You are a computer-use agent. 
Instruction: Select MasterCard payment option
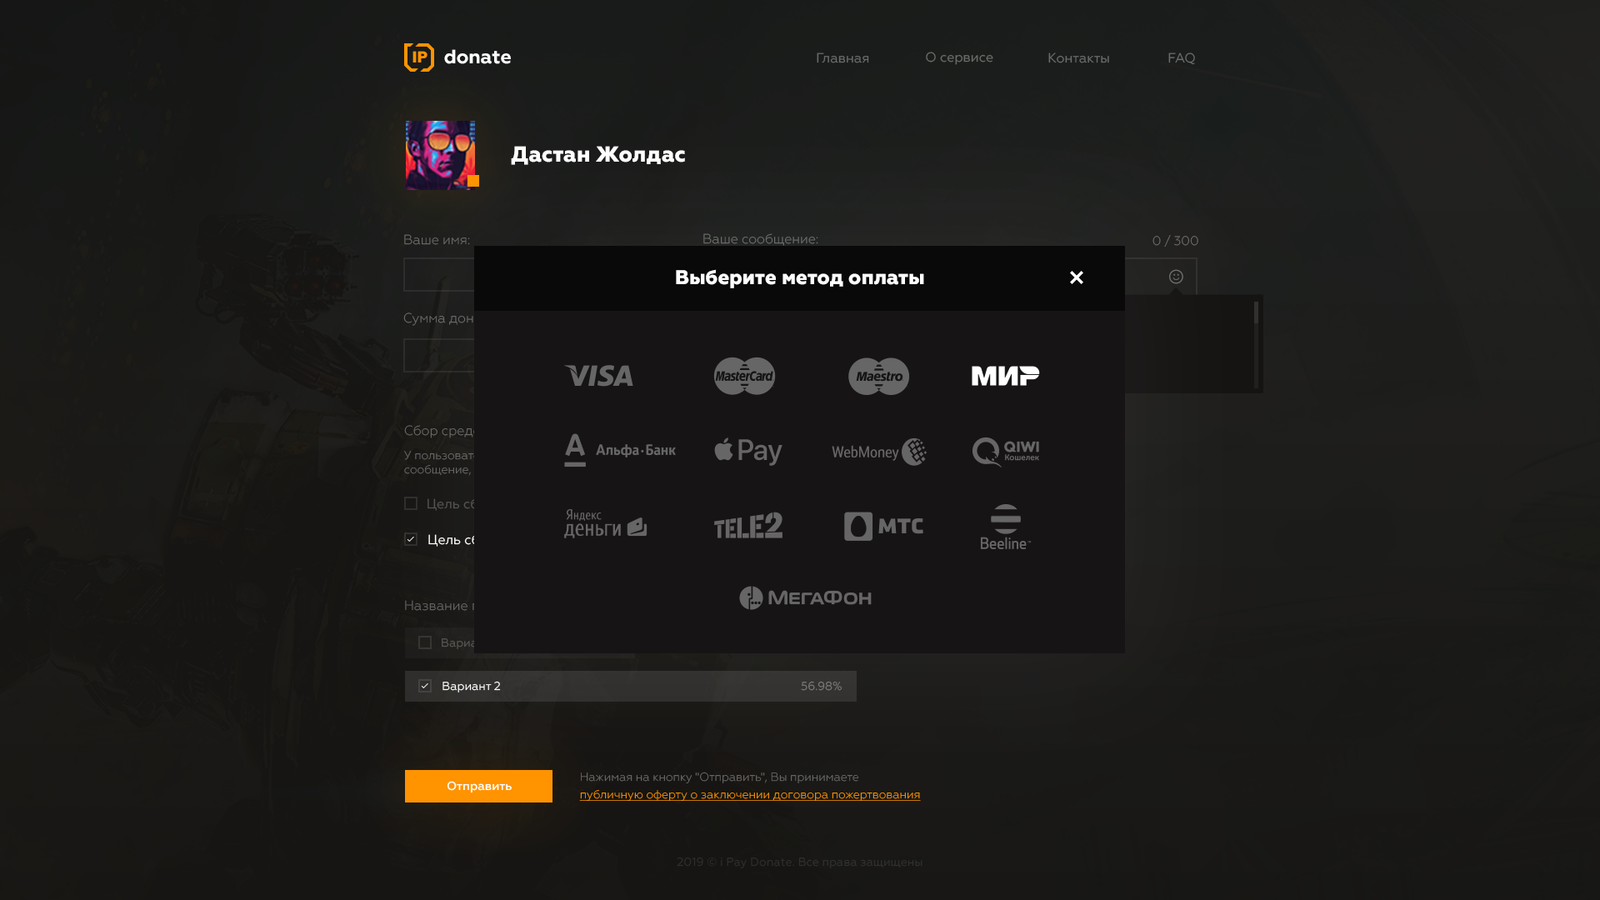(x=744, y=376)
